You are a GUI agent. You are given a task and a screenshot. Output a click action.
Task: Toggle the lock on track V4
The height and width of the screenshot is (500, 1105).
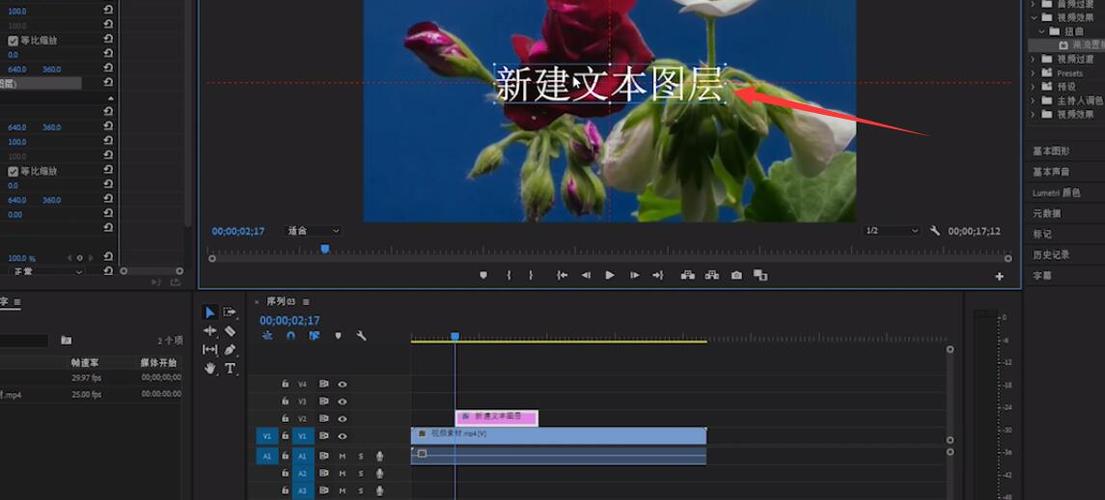[285, 385]
